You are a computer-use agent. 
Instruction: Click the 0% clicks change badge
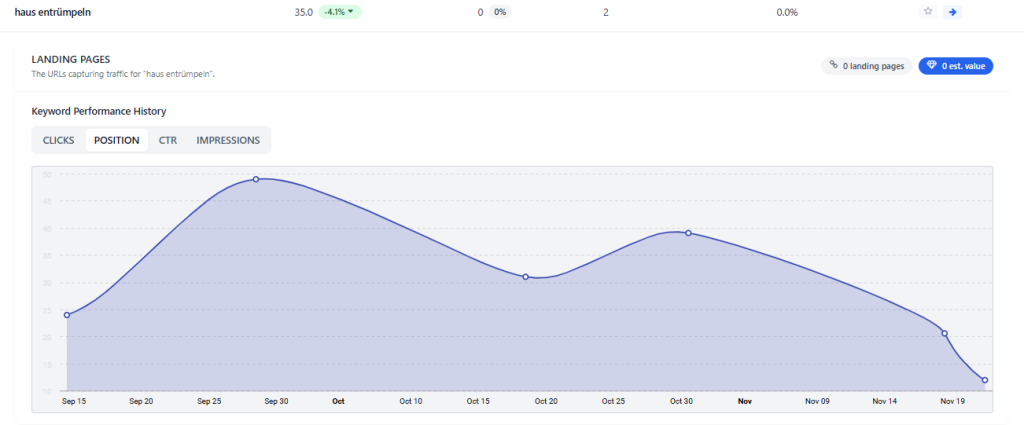[500, 12]
